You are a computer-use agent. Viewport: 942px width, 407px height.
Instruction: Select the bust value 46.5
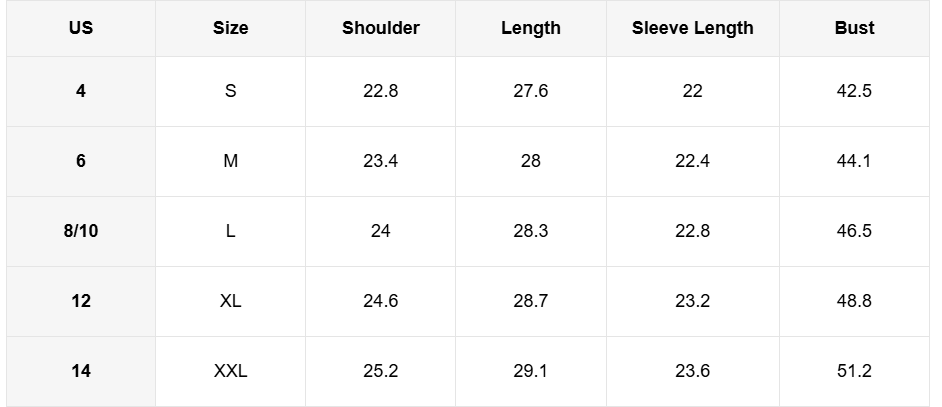tap(854, 231)
